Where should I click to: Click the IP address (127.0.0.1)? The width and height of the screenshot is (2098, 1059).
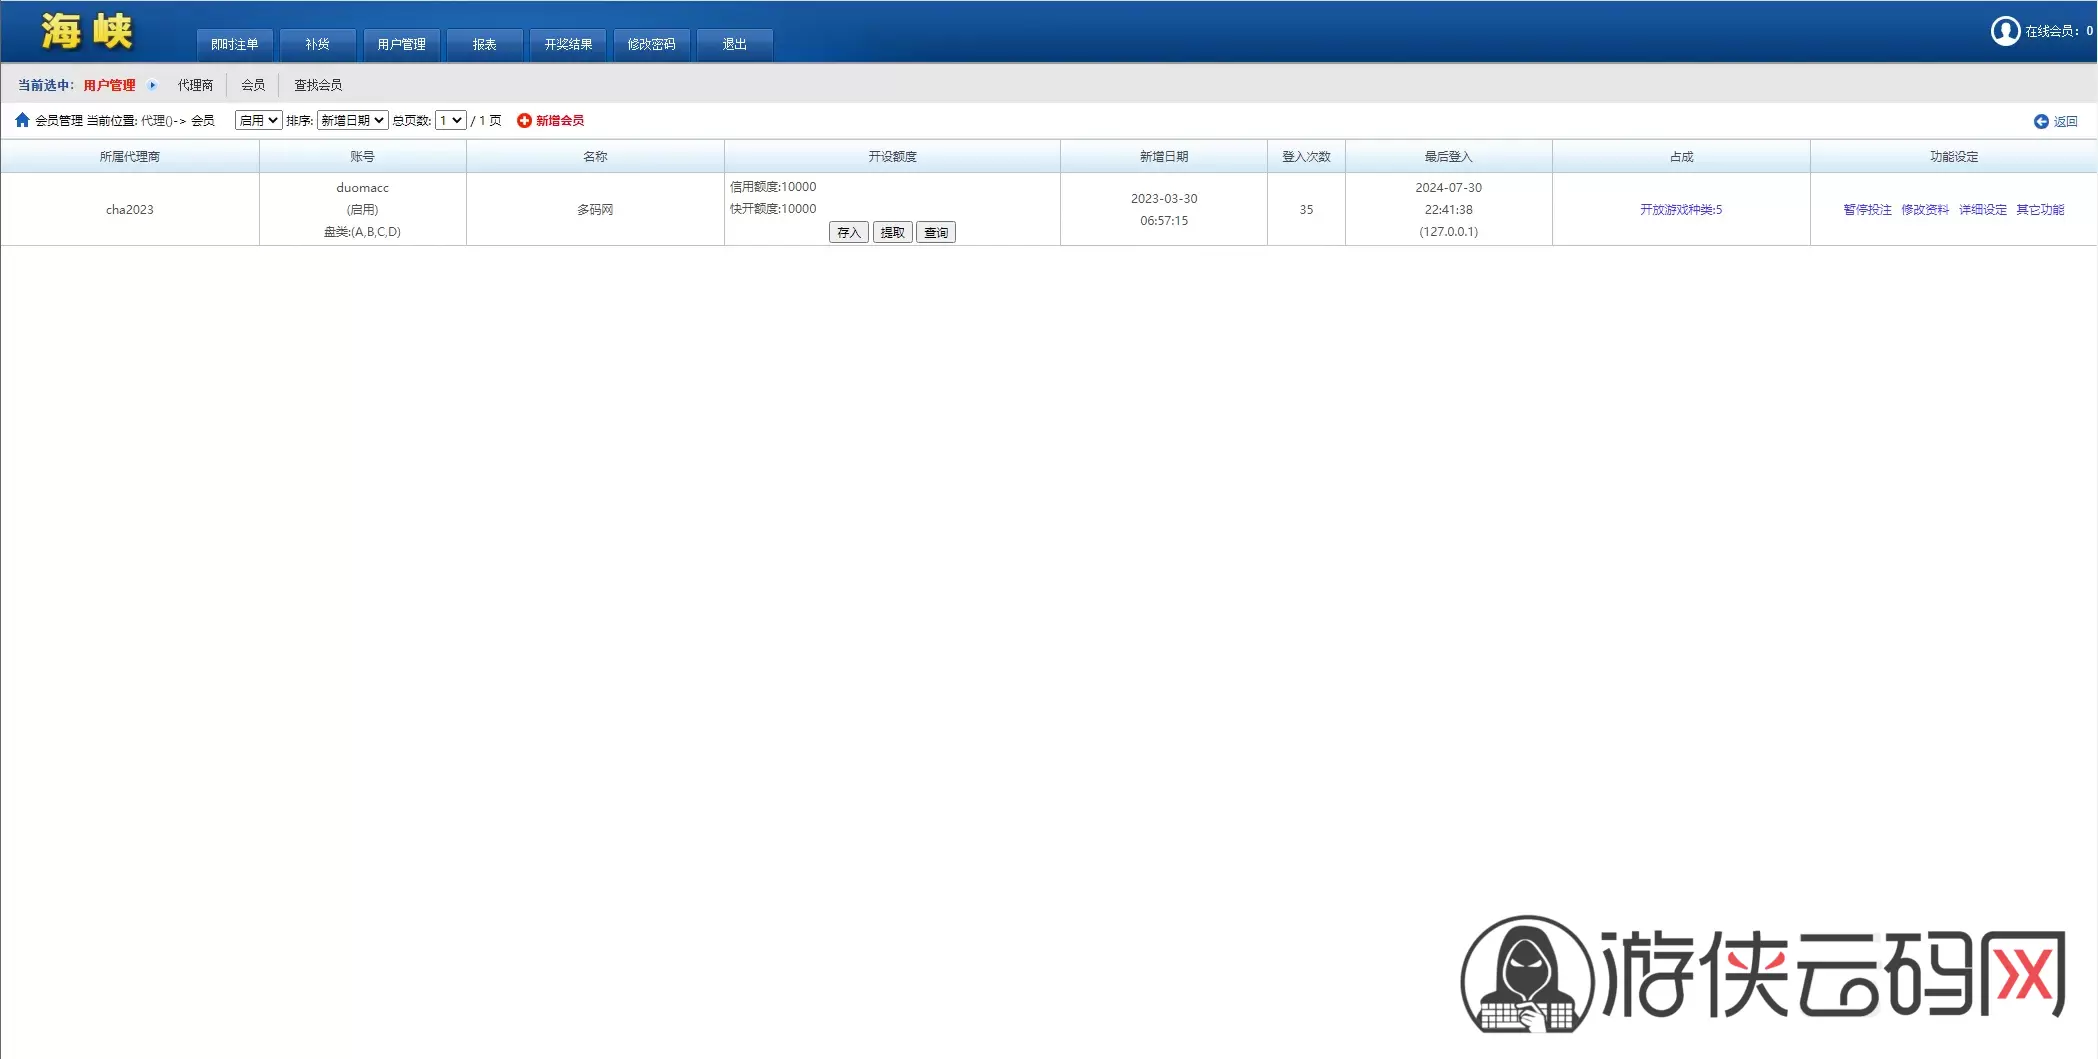point(1448,231)
